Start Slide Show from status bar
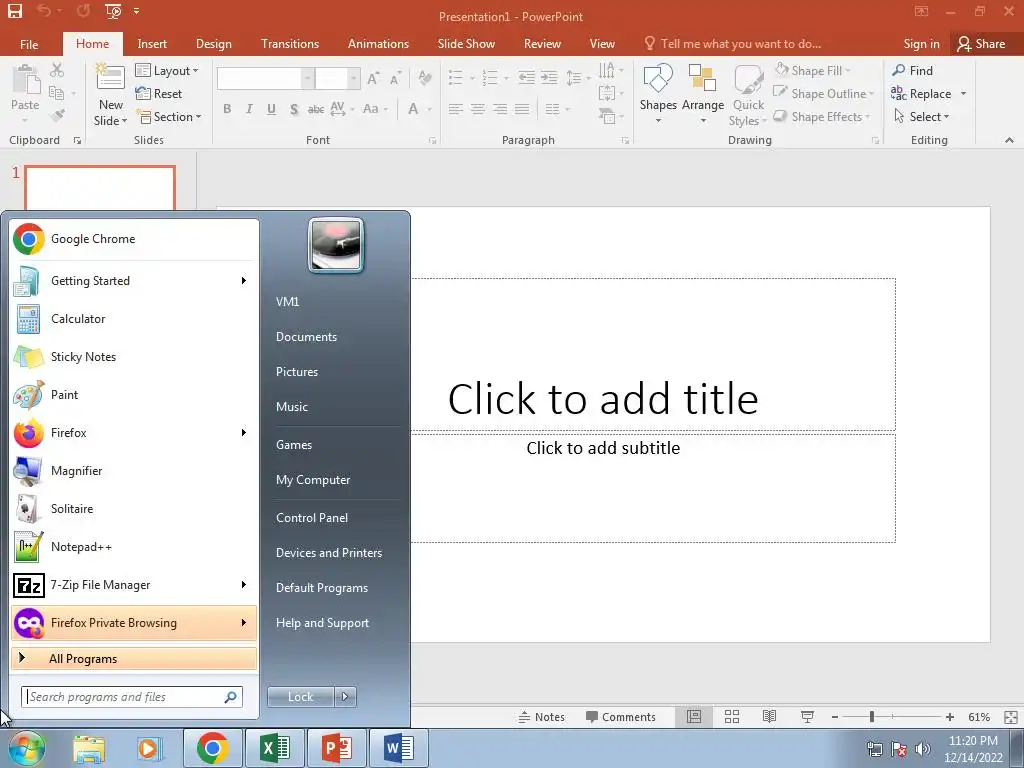This screenshot has height=768, width=1024. 807,717
